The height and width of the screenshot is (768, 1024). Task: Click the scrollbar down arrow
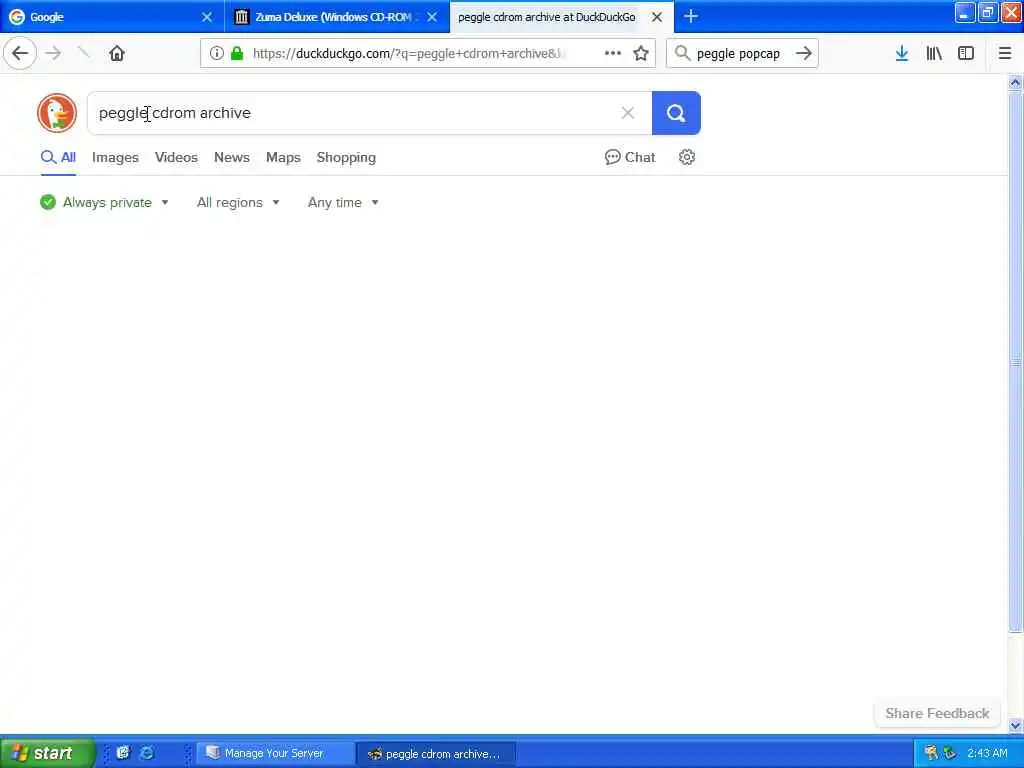point(1015,726)
